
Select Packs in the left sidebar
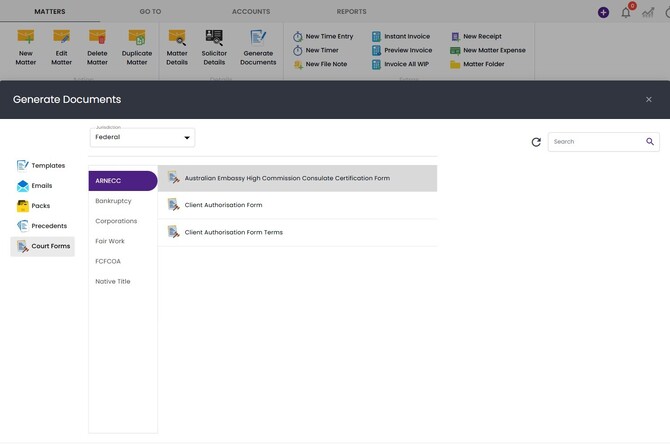(x=33, y=206)
